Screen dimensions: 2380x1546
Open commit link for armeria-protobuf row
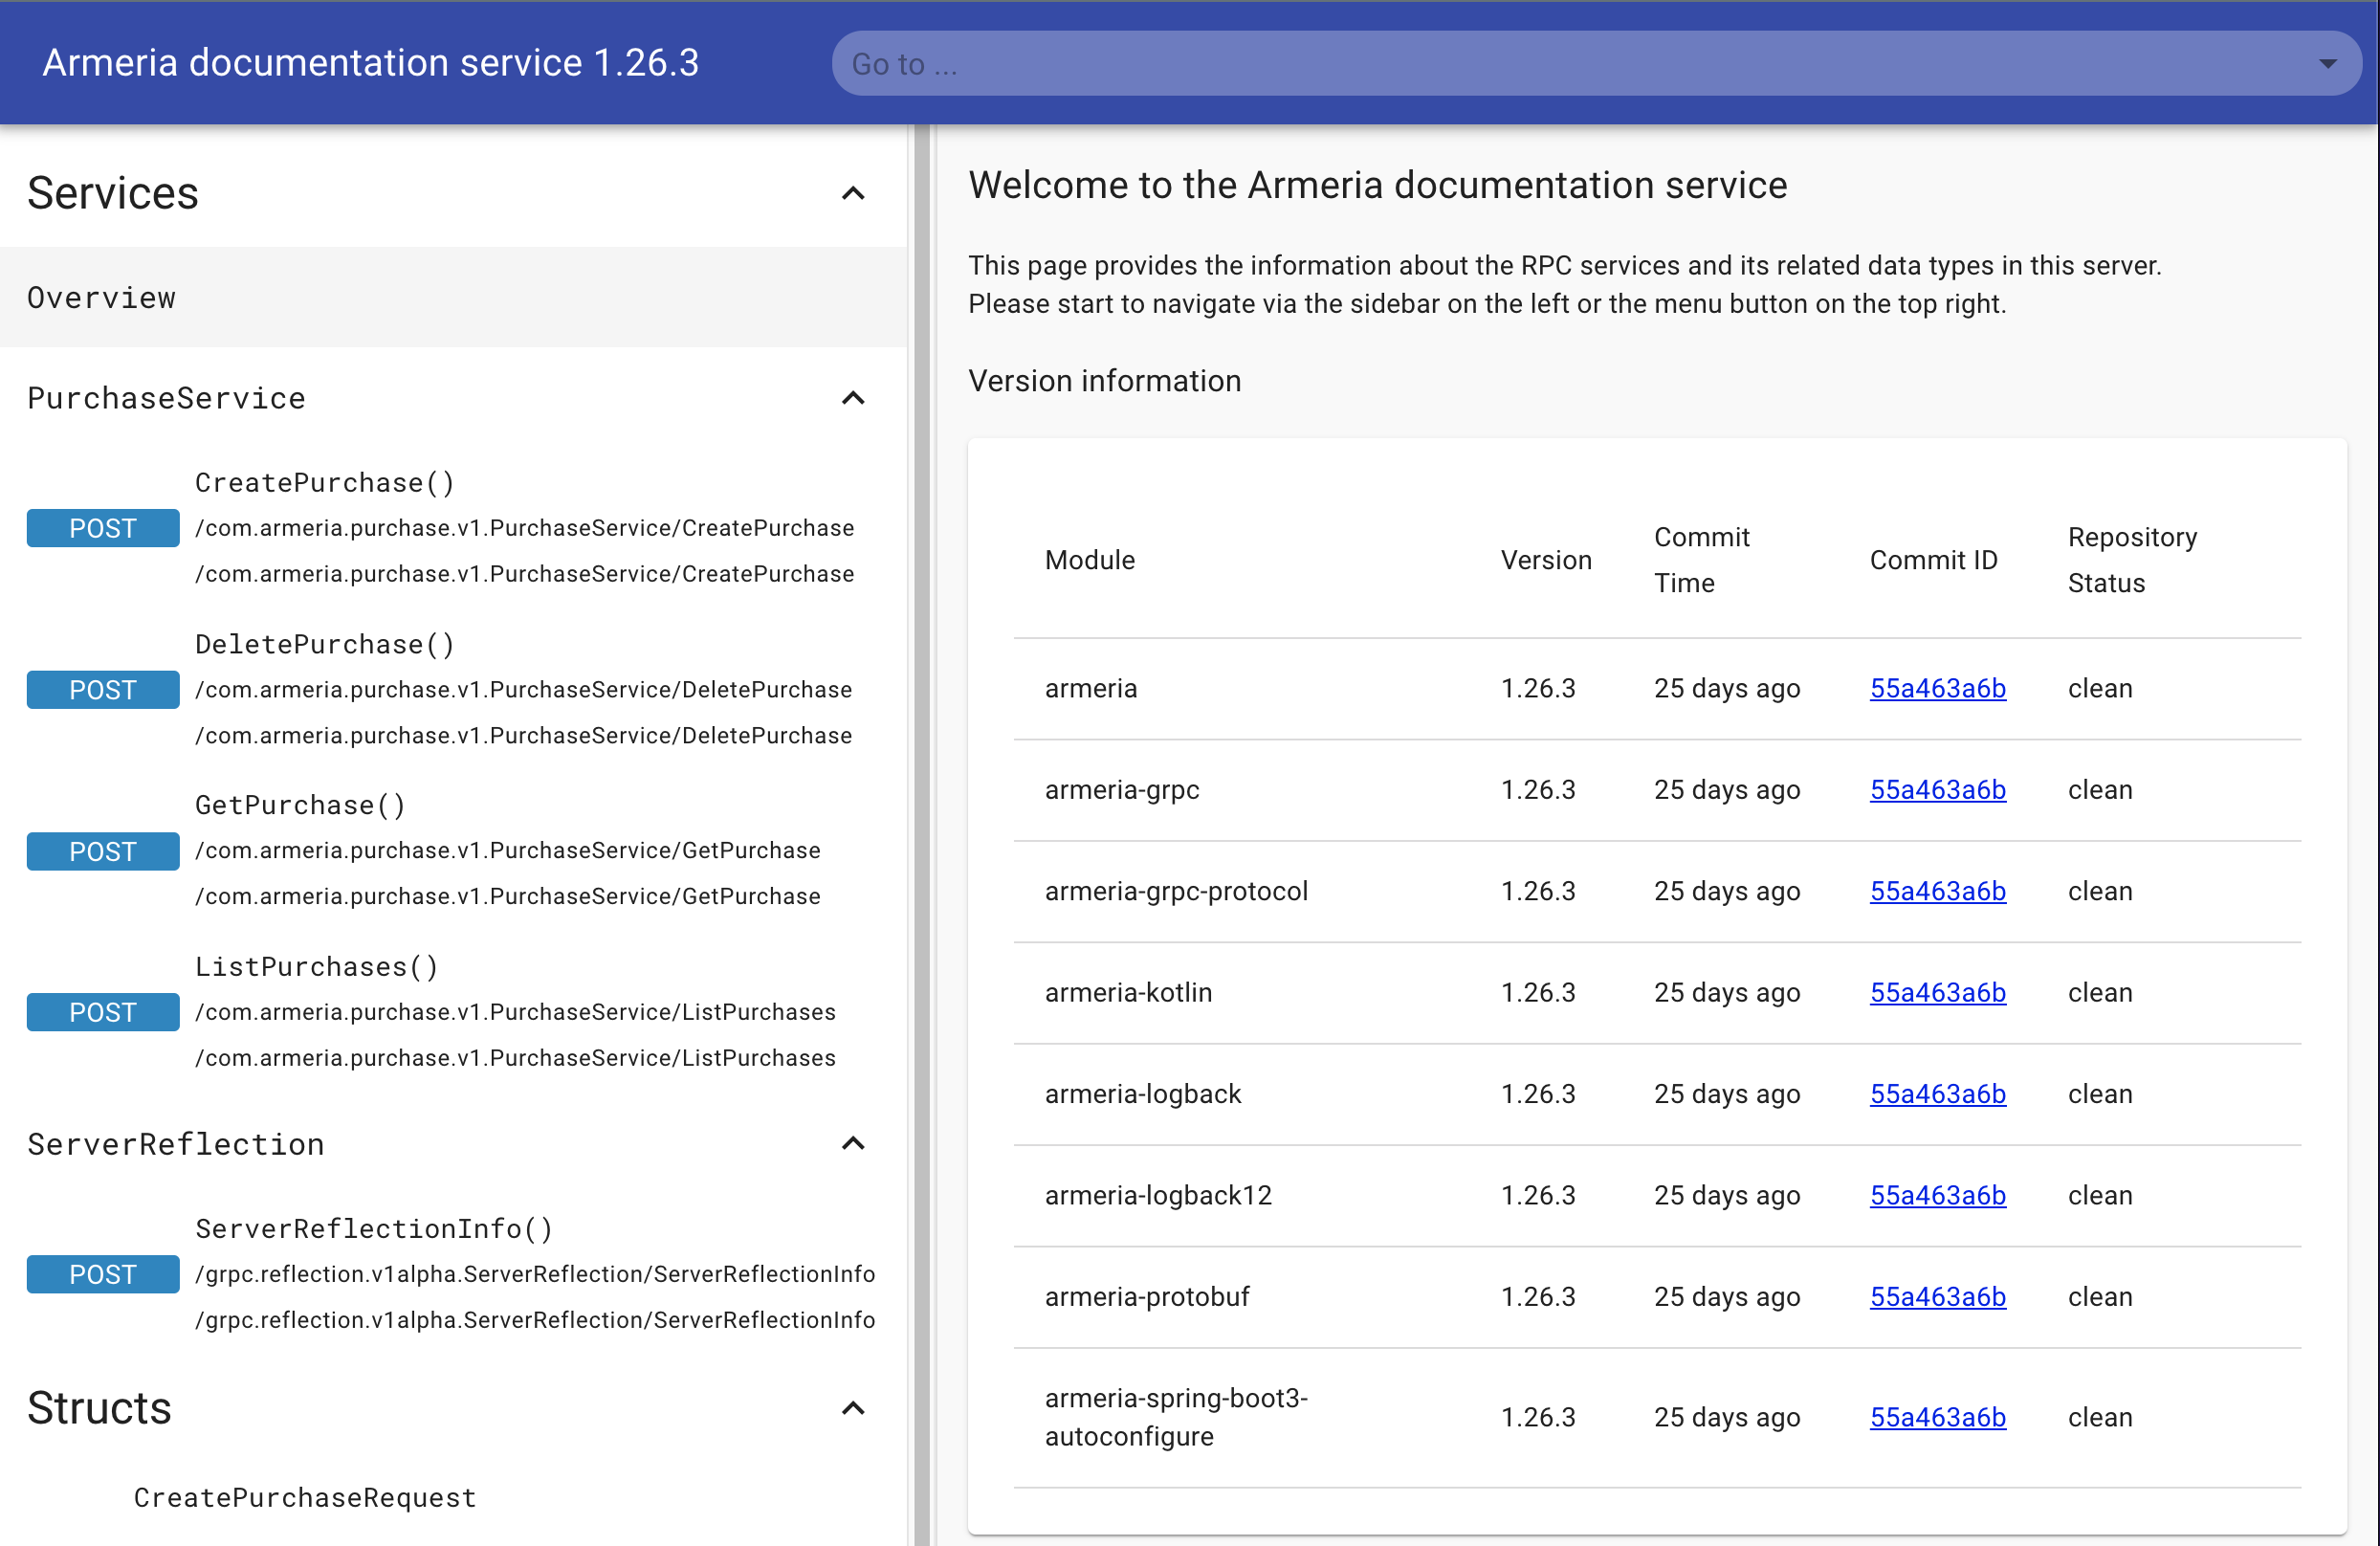(x=1937, y=1296)
